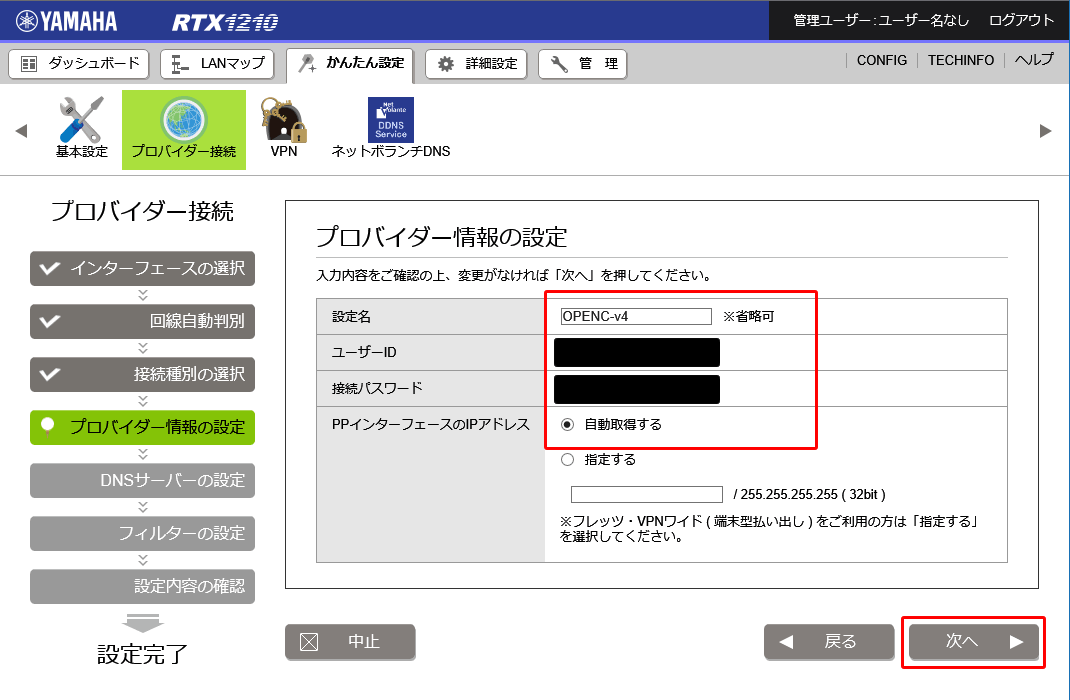The image size is (1070, 700).
Task: Click the 設定完了 text
Action: coord(142,654)
